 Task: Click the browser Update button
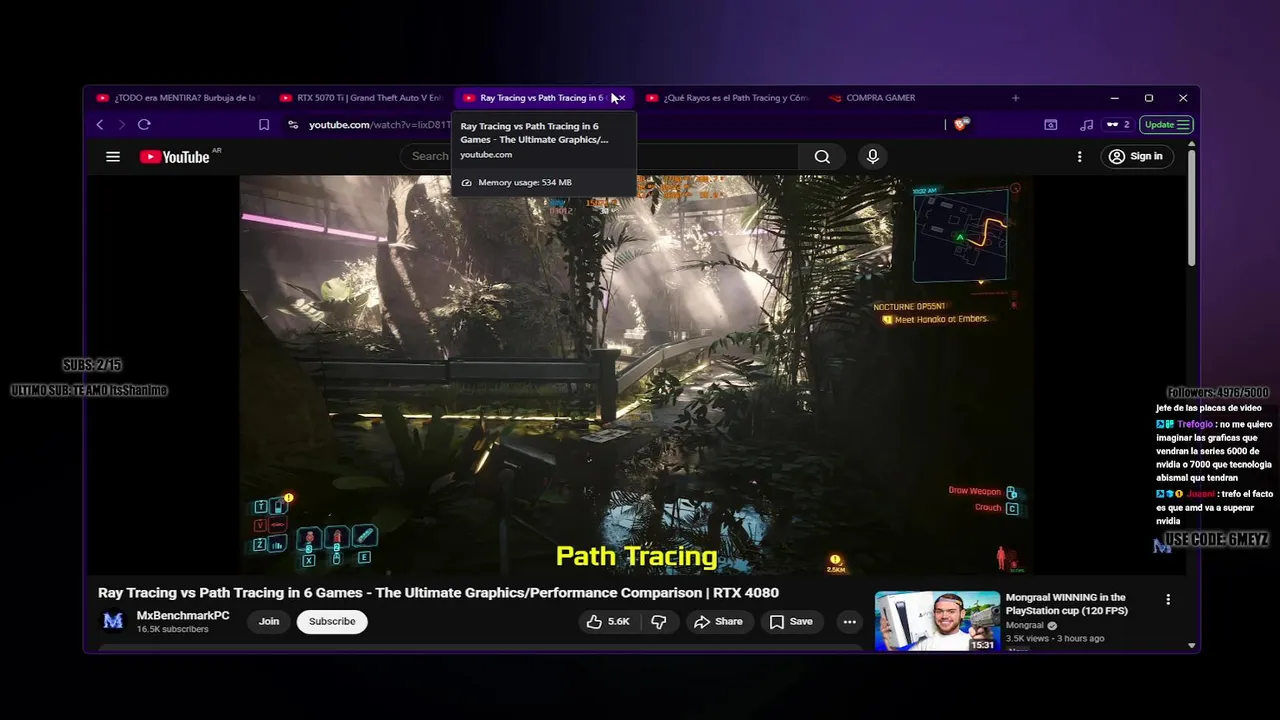click(1166, 125)
